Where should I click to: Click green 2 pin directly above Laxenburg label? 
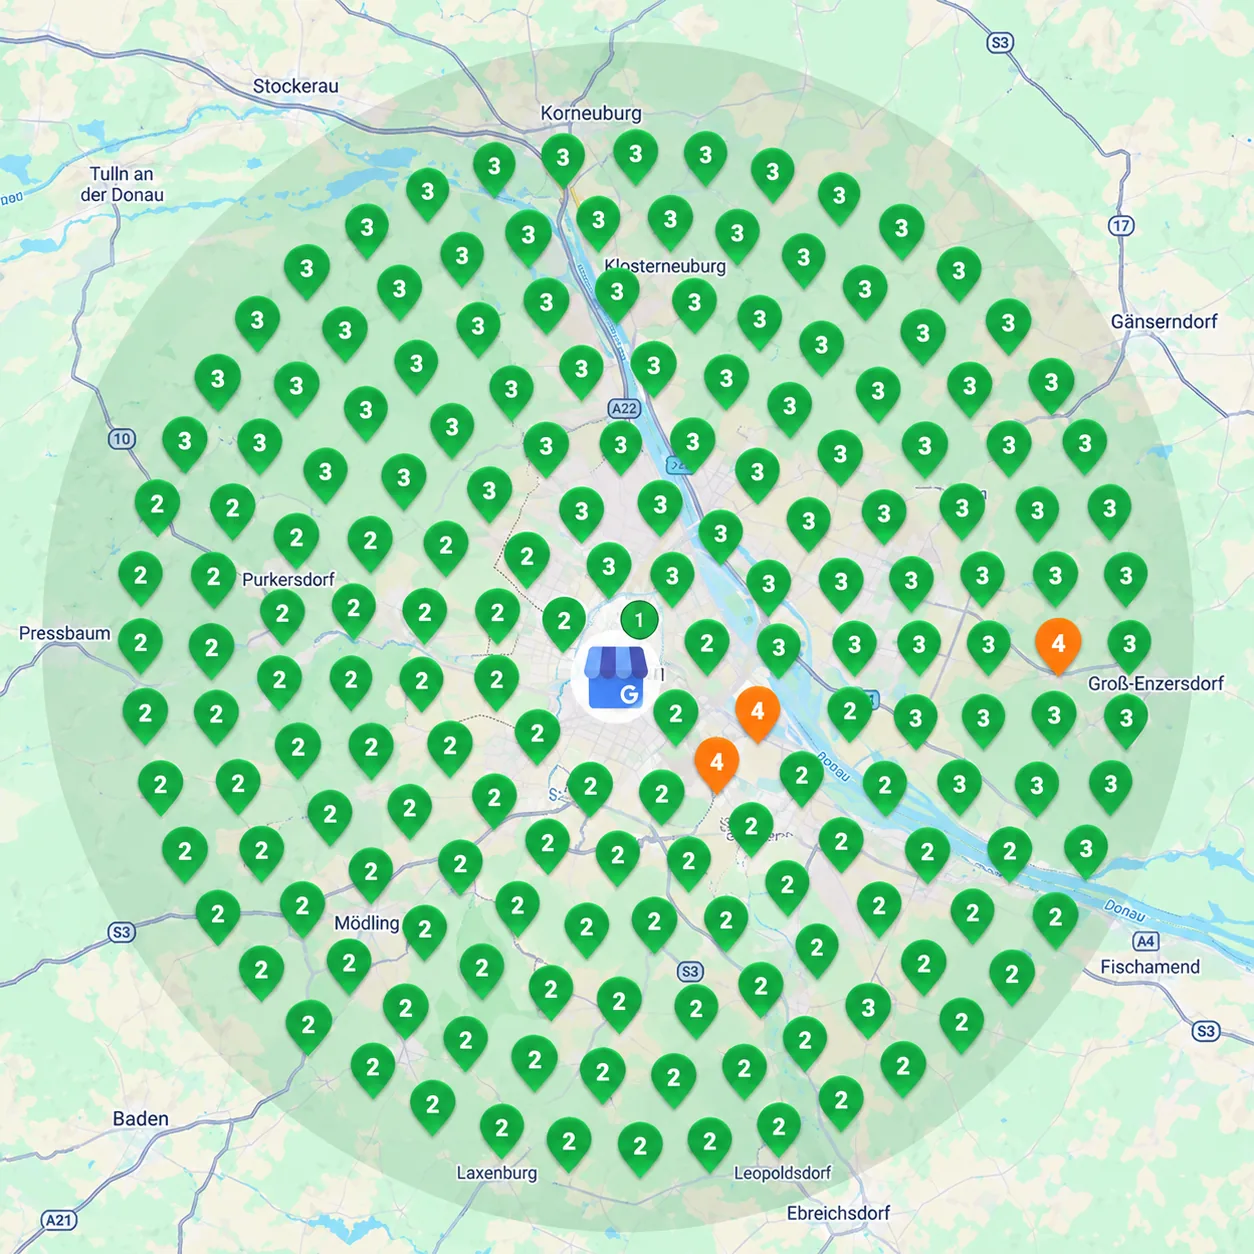[501, 1131]
